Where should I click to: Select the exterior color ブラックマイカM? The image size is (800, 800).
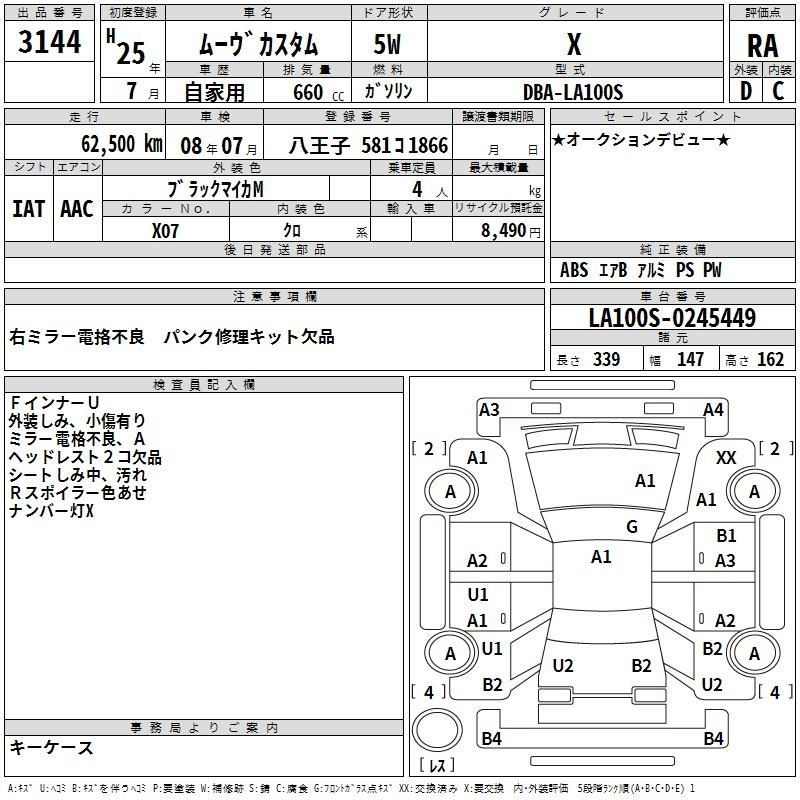coord(215,189)
